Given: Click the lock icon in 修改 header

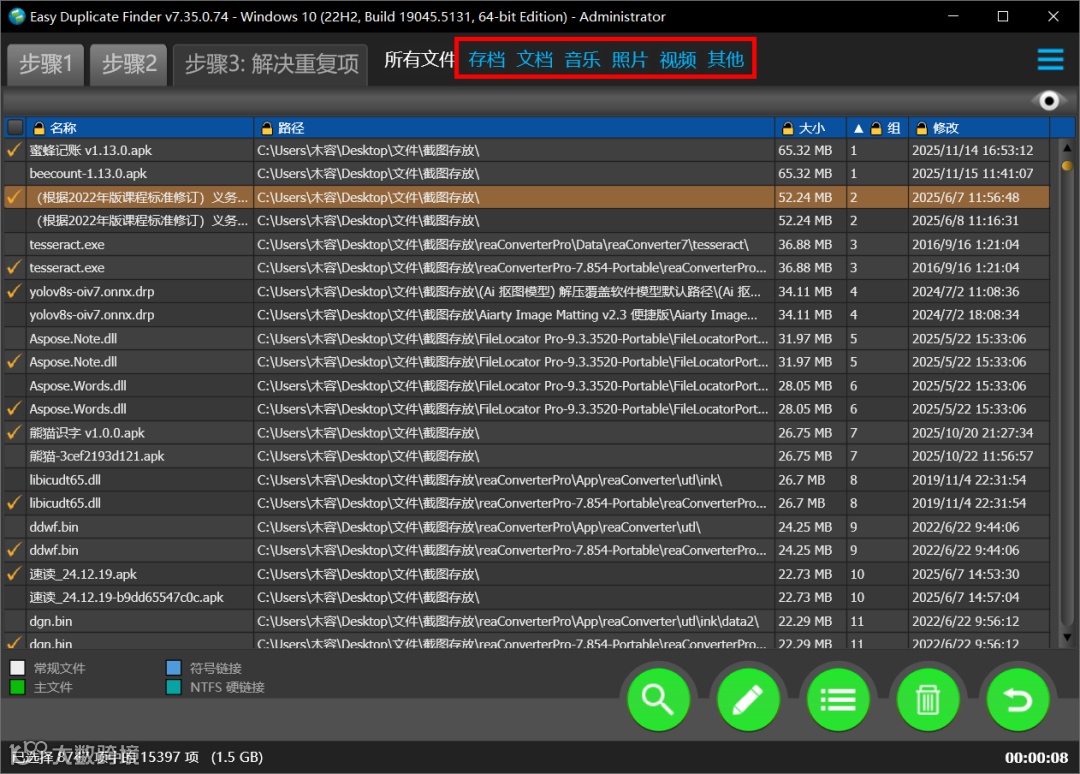Looking at the screenshot, I should pos(922,128).
